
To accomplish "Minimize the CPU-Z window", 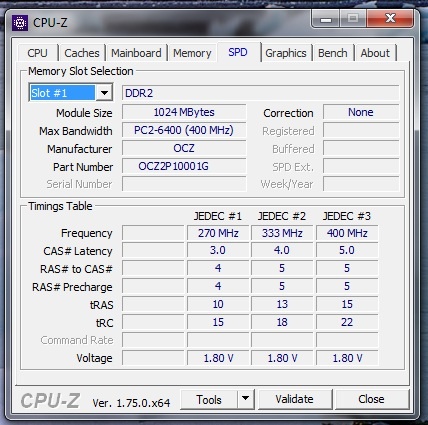I will click(x=326, y=19).
